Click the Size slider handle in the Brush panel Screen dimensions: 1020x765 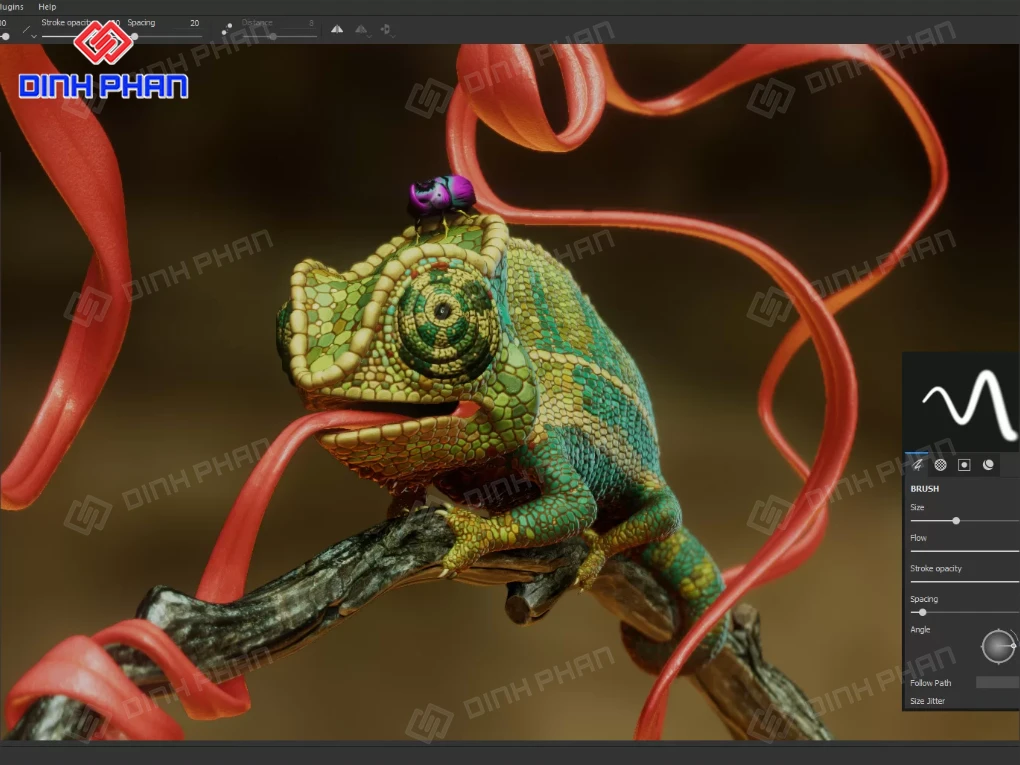point(956,520)
